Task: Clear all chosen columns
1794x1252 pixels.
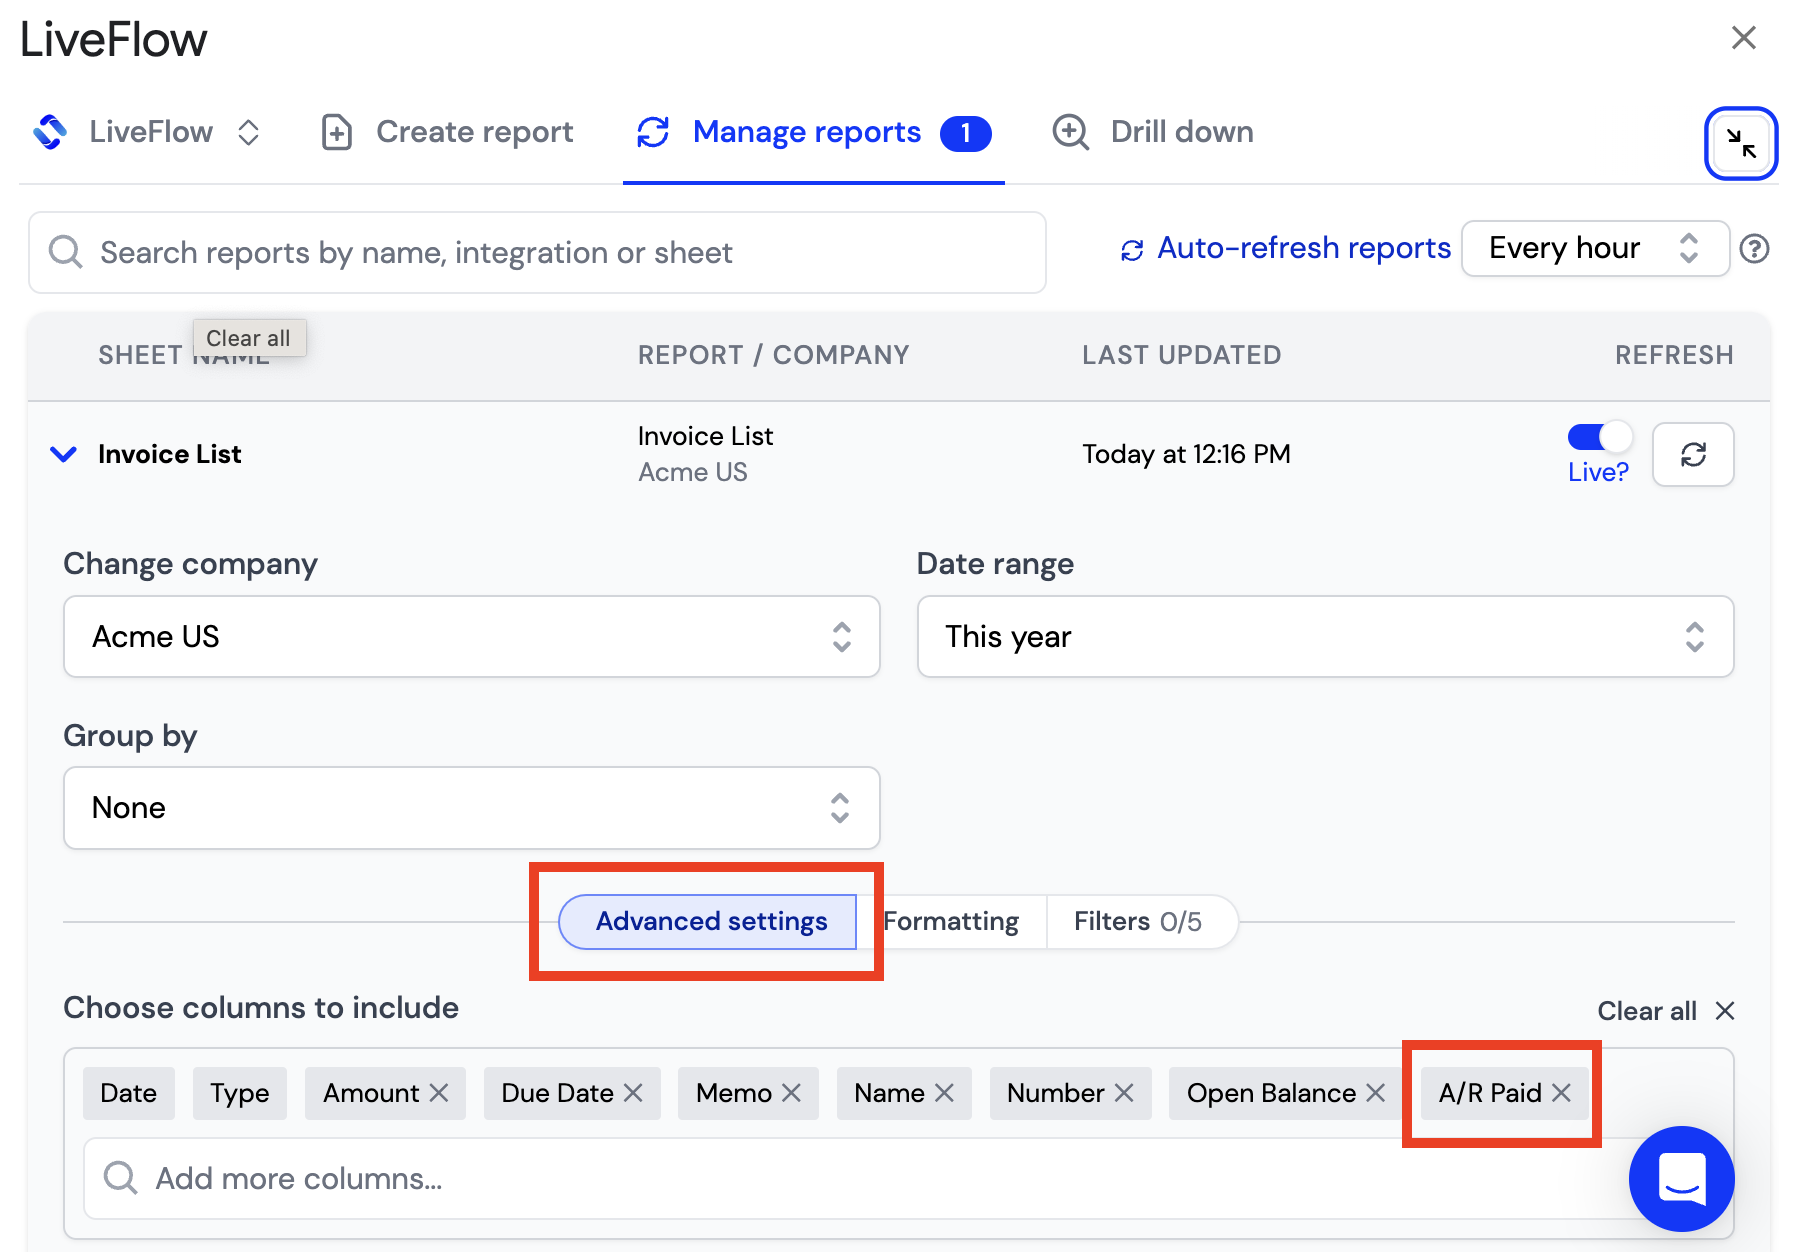Action: [x=1666, y=1011]
